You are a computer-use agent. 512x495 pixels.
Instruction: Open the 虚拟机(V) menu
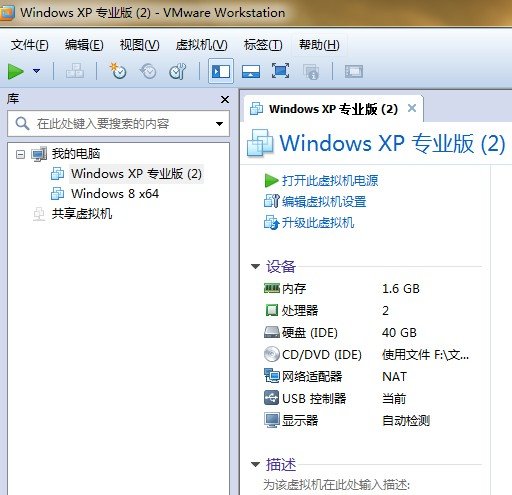click(x=201, y=45)
